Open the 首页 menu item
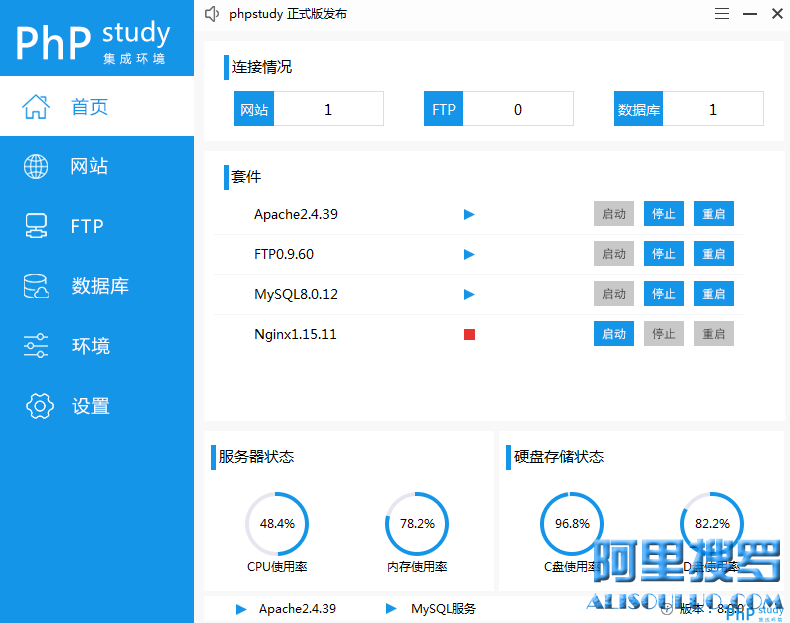 click(x=97, y=106)
